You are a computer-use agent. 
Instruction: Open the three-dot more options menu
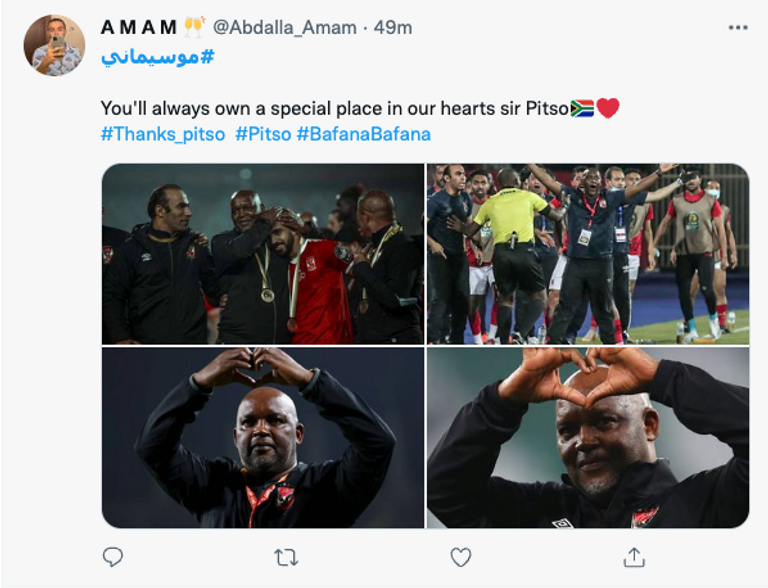pyautogui.click(x=738, y=27)
